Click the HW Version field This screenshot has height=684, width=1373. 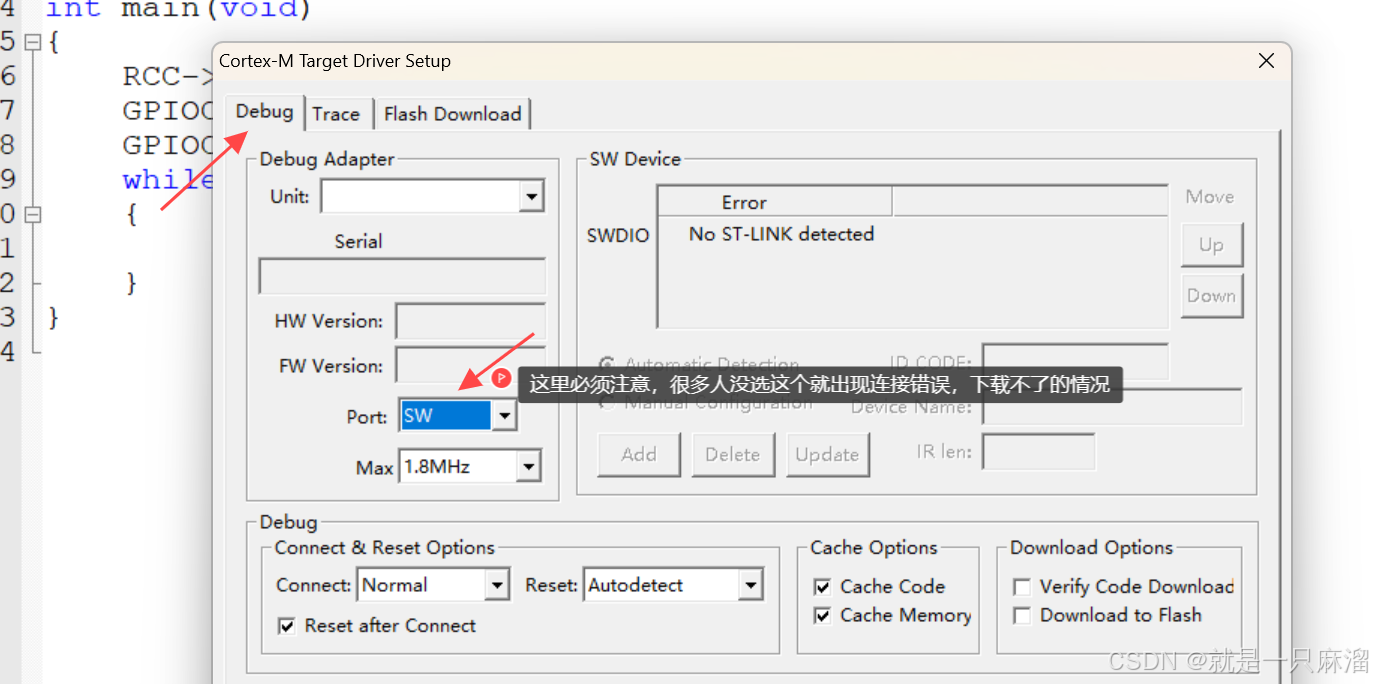[x=470, y=321]
